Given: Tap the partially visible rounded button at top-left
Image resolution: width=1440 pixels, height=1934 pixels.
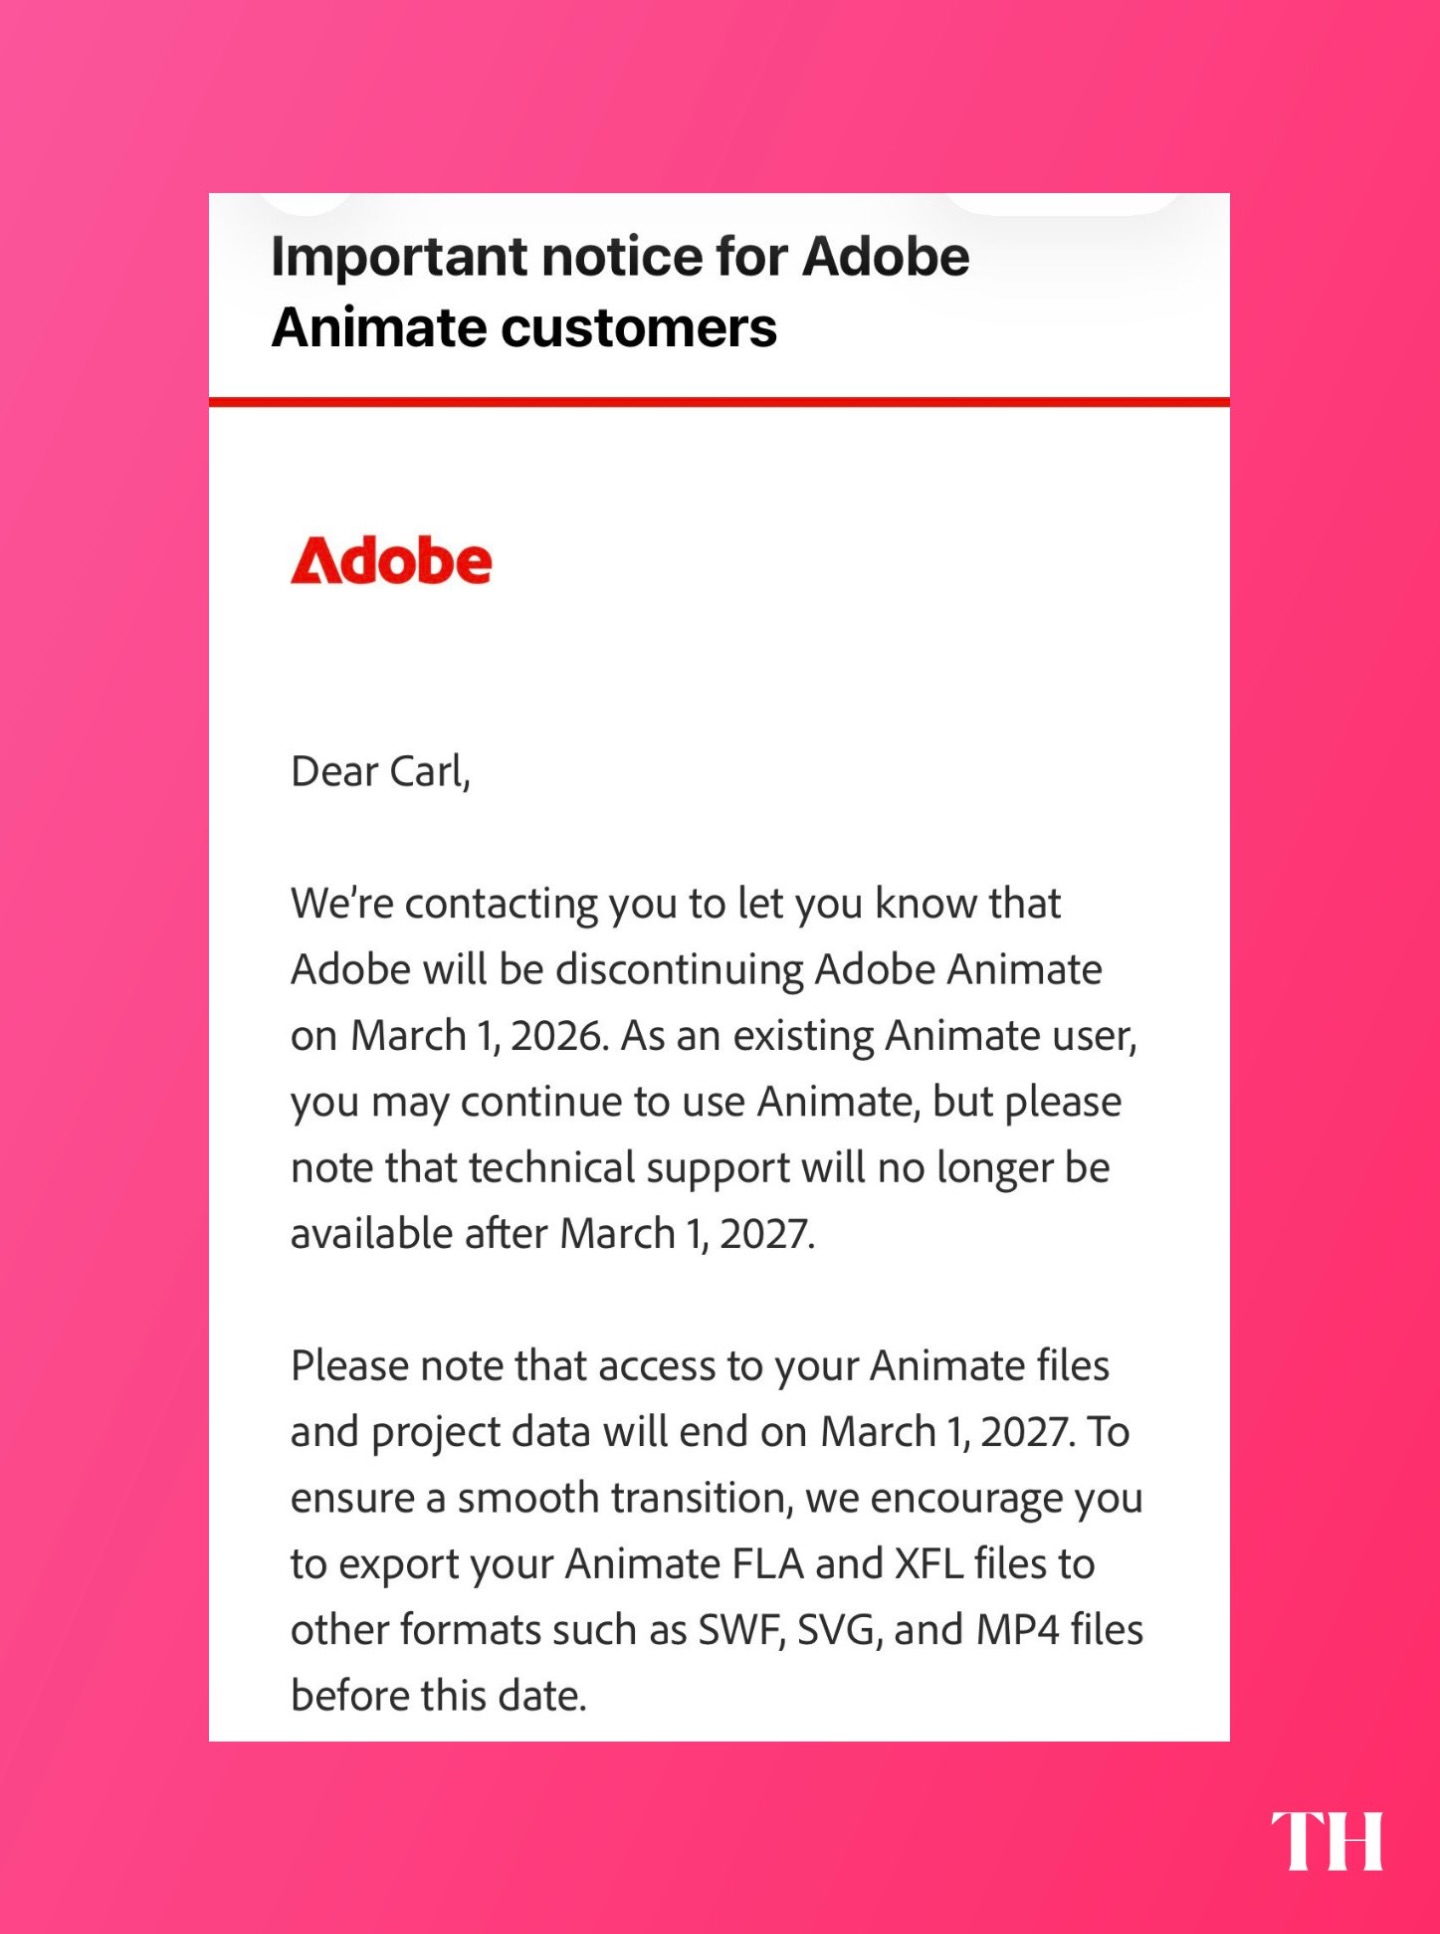Looking at the screenshot, I should tap(305, 203).
